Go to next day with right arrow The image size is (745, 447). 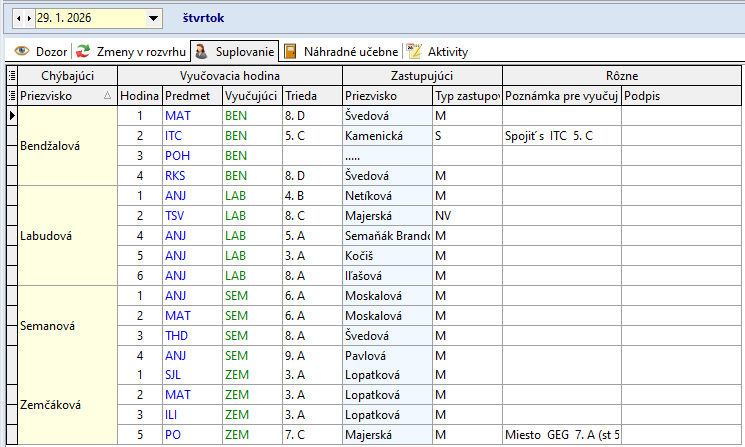[28, 18]
